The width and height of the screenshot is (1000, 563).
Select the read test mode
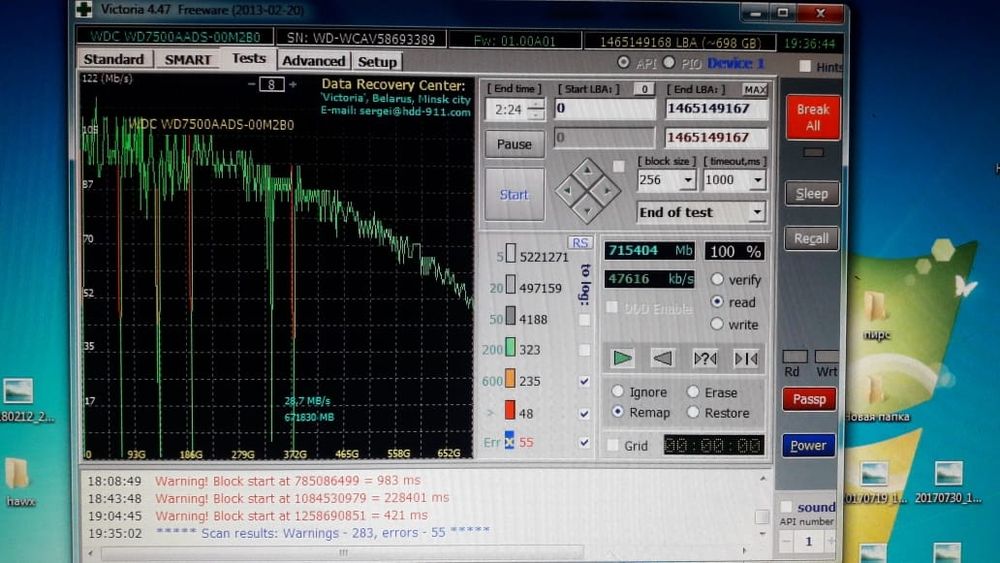click(x=717, y=302)
